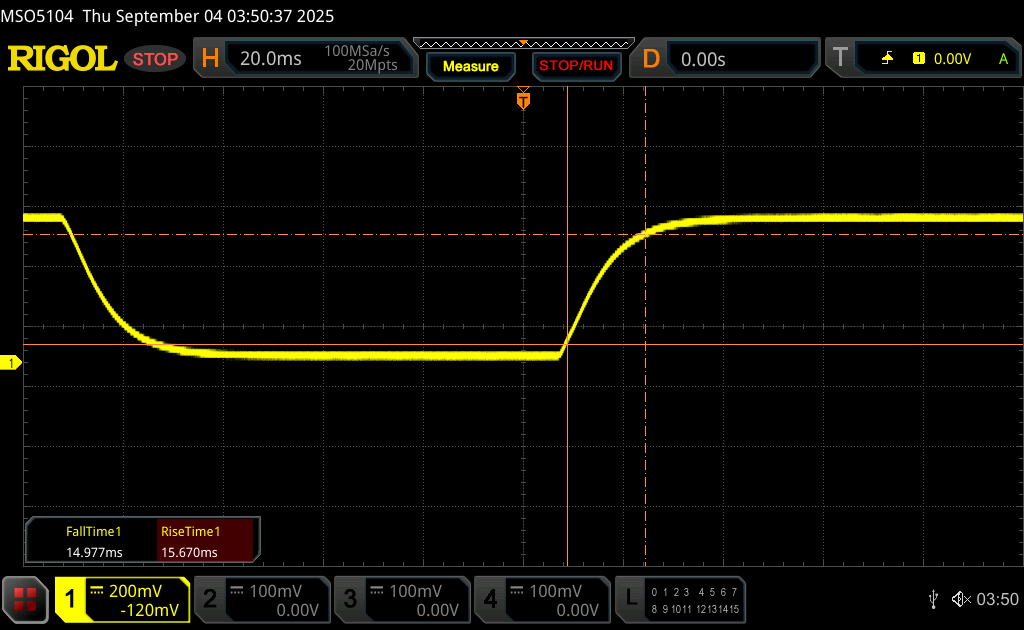Click the RIGOL logo

click(x=62, y=59)
